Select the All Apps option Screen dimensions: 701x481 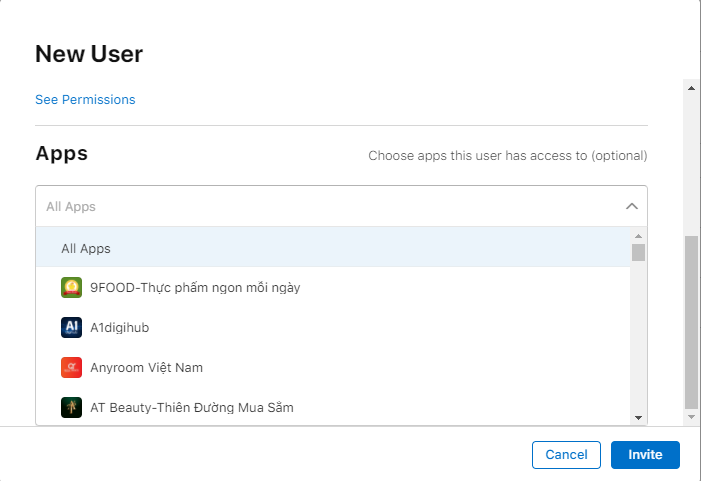(86, 248)
